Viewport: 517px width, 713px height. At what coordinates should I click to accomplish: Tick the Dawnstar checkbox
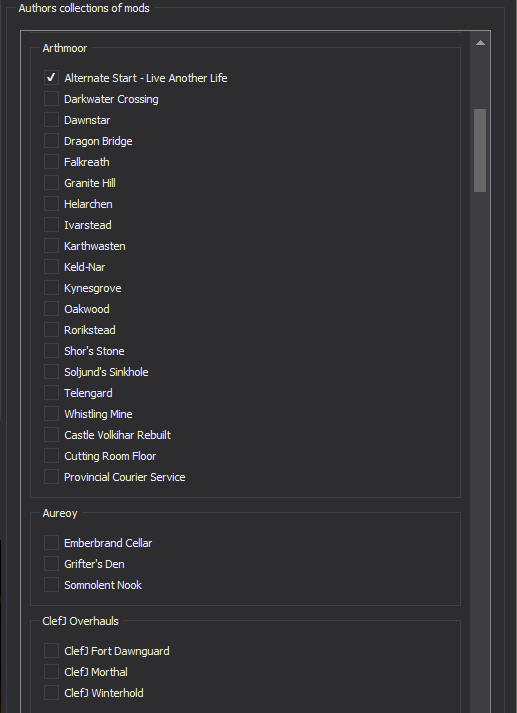click(51, 120)
